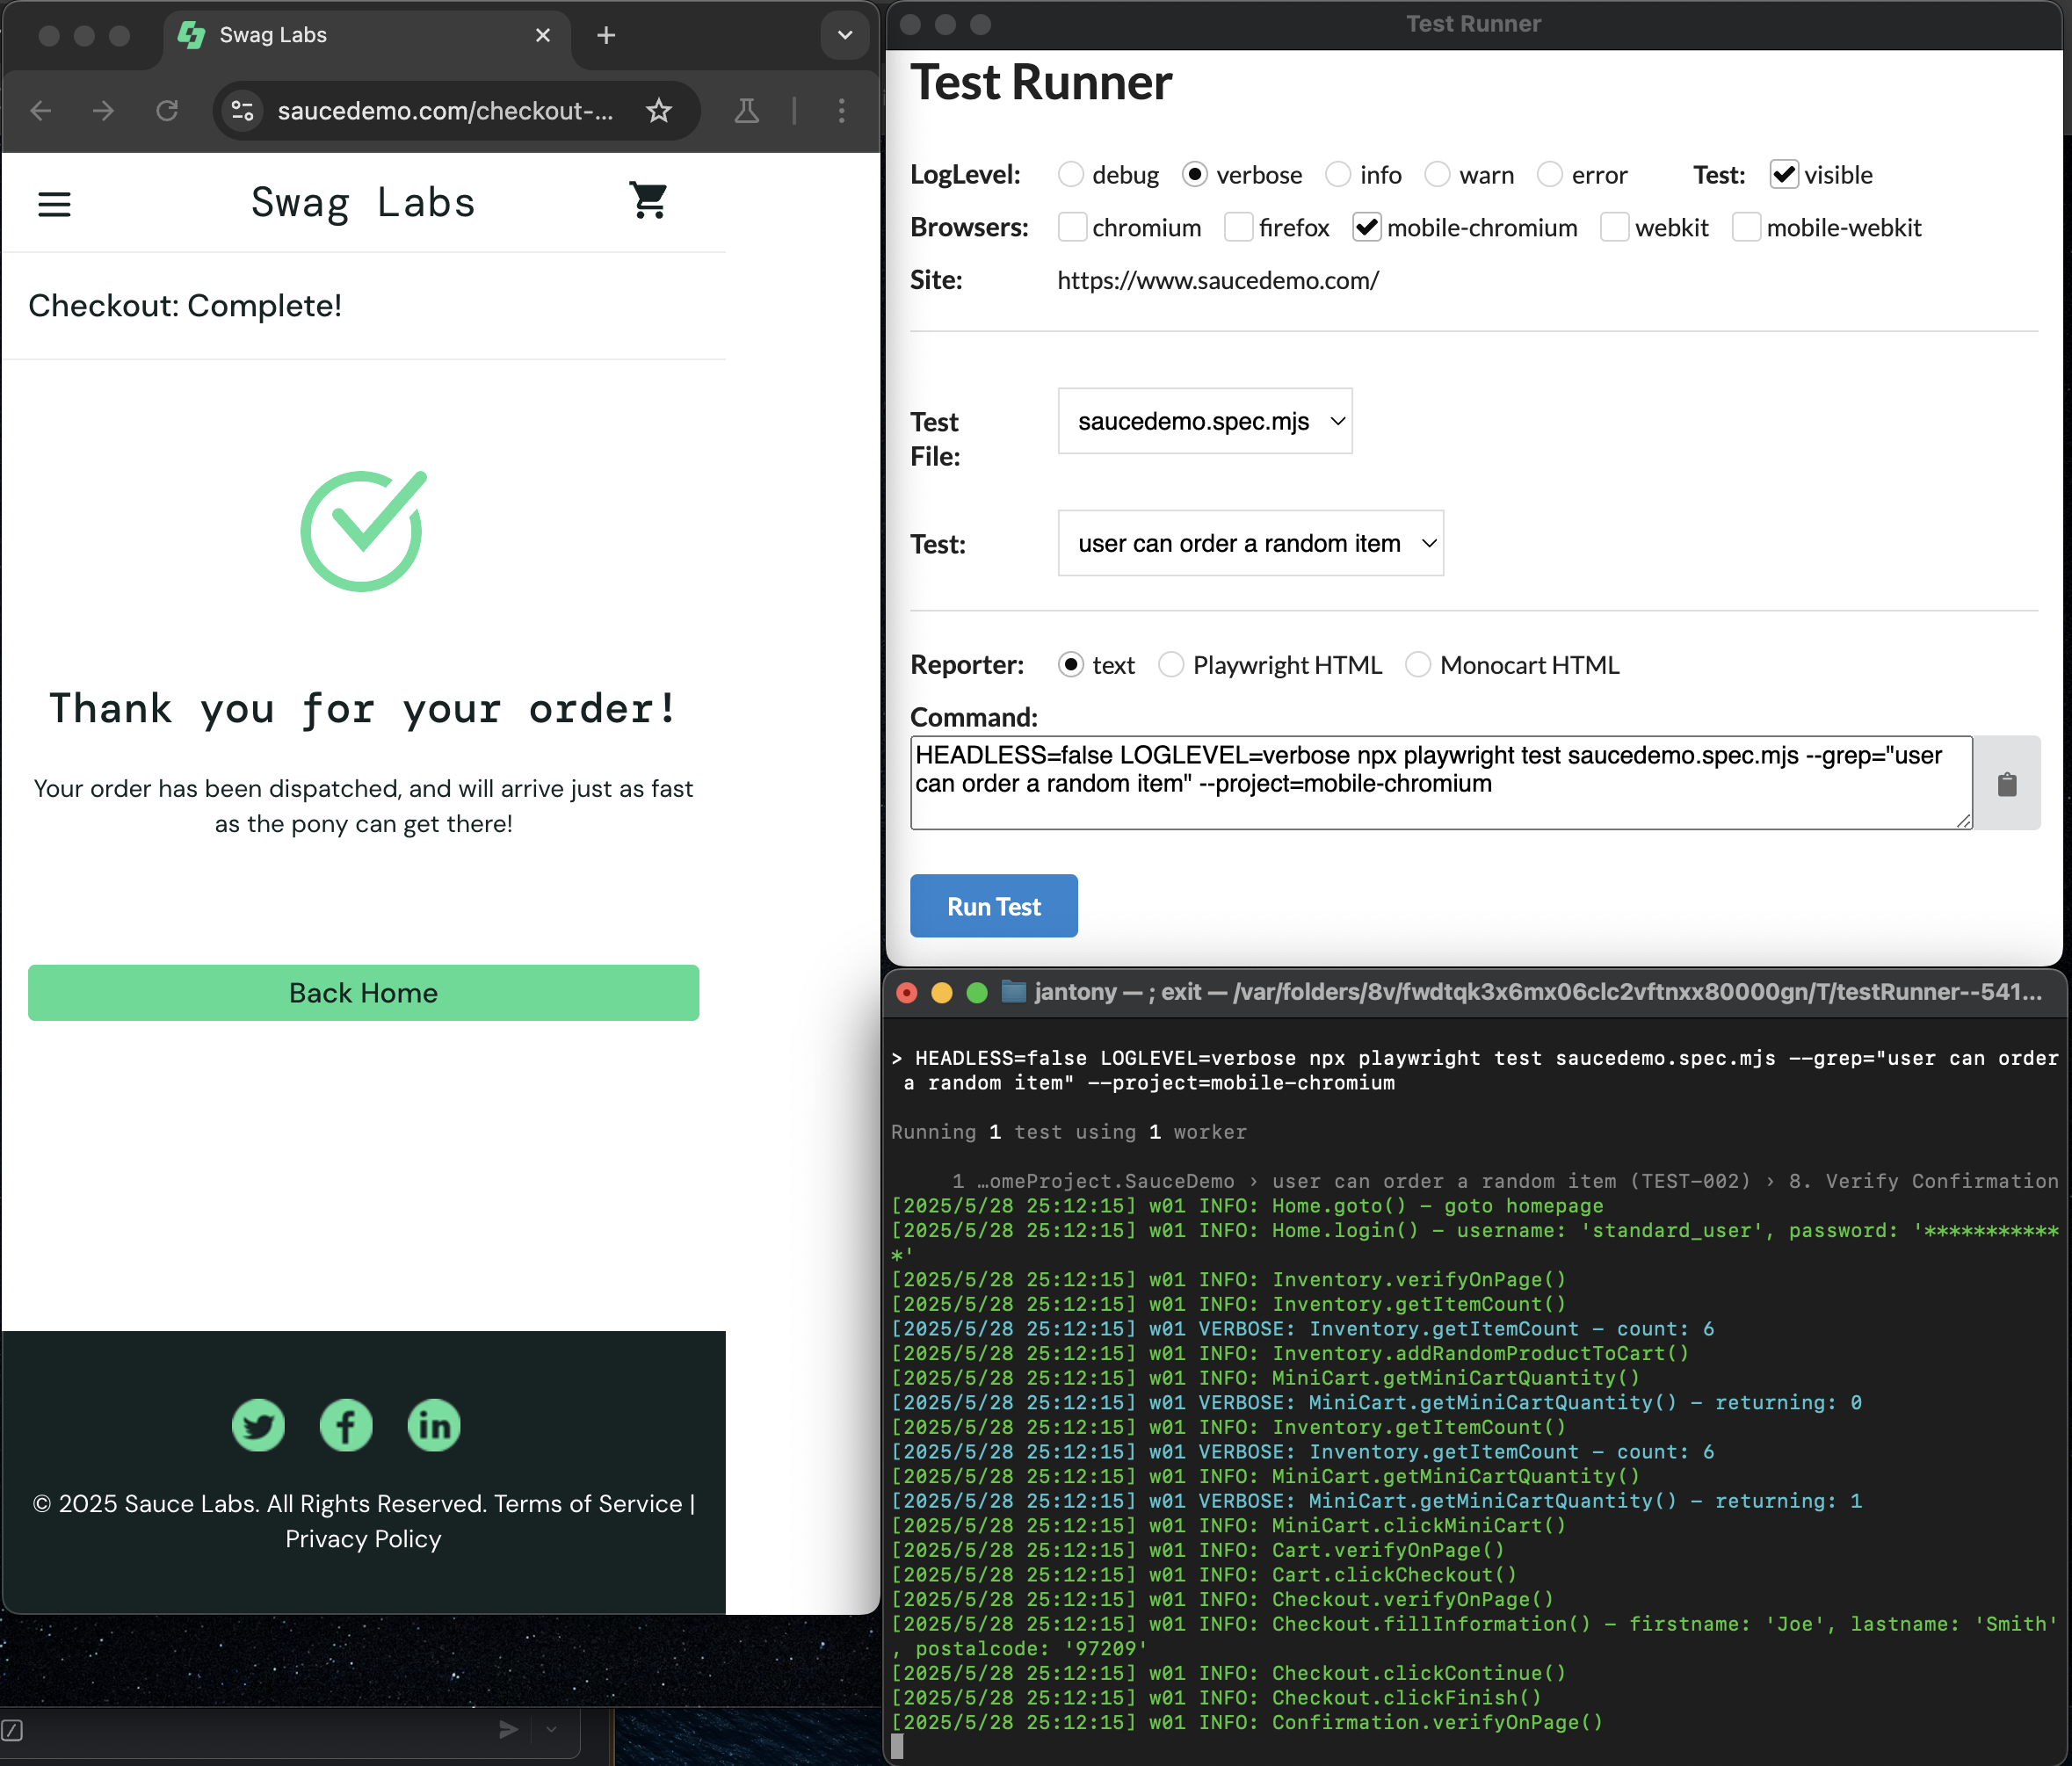Enable the mobile-webkit checkbox
Image resolution: width=2072 pixels, height=1766 pixels.
1746,227
